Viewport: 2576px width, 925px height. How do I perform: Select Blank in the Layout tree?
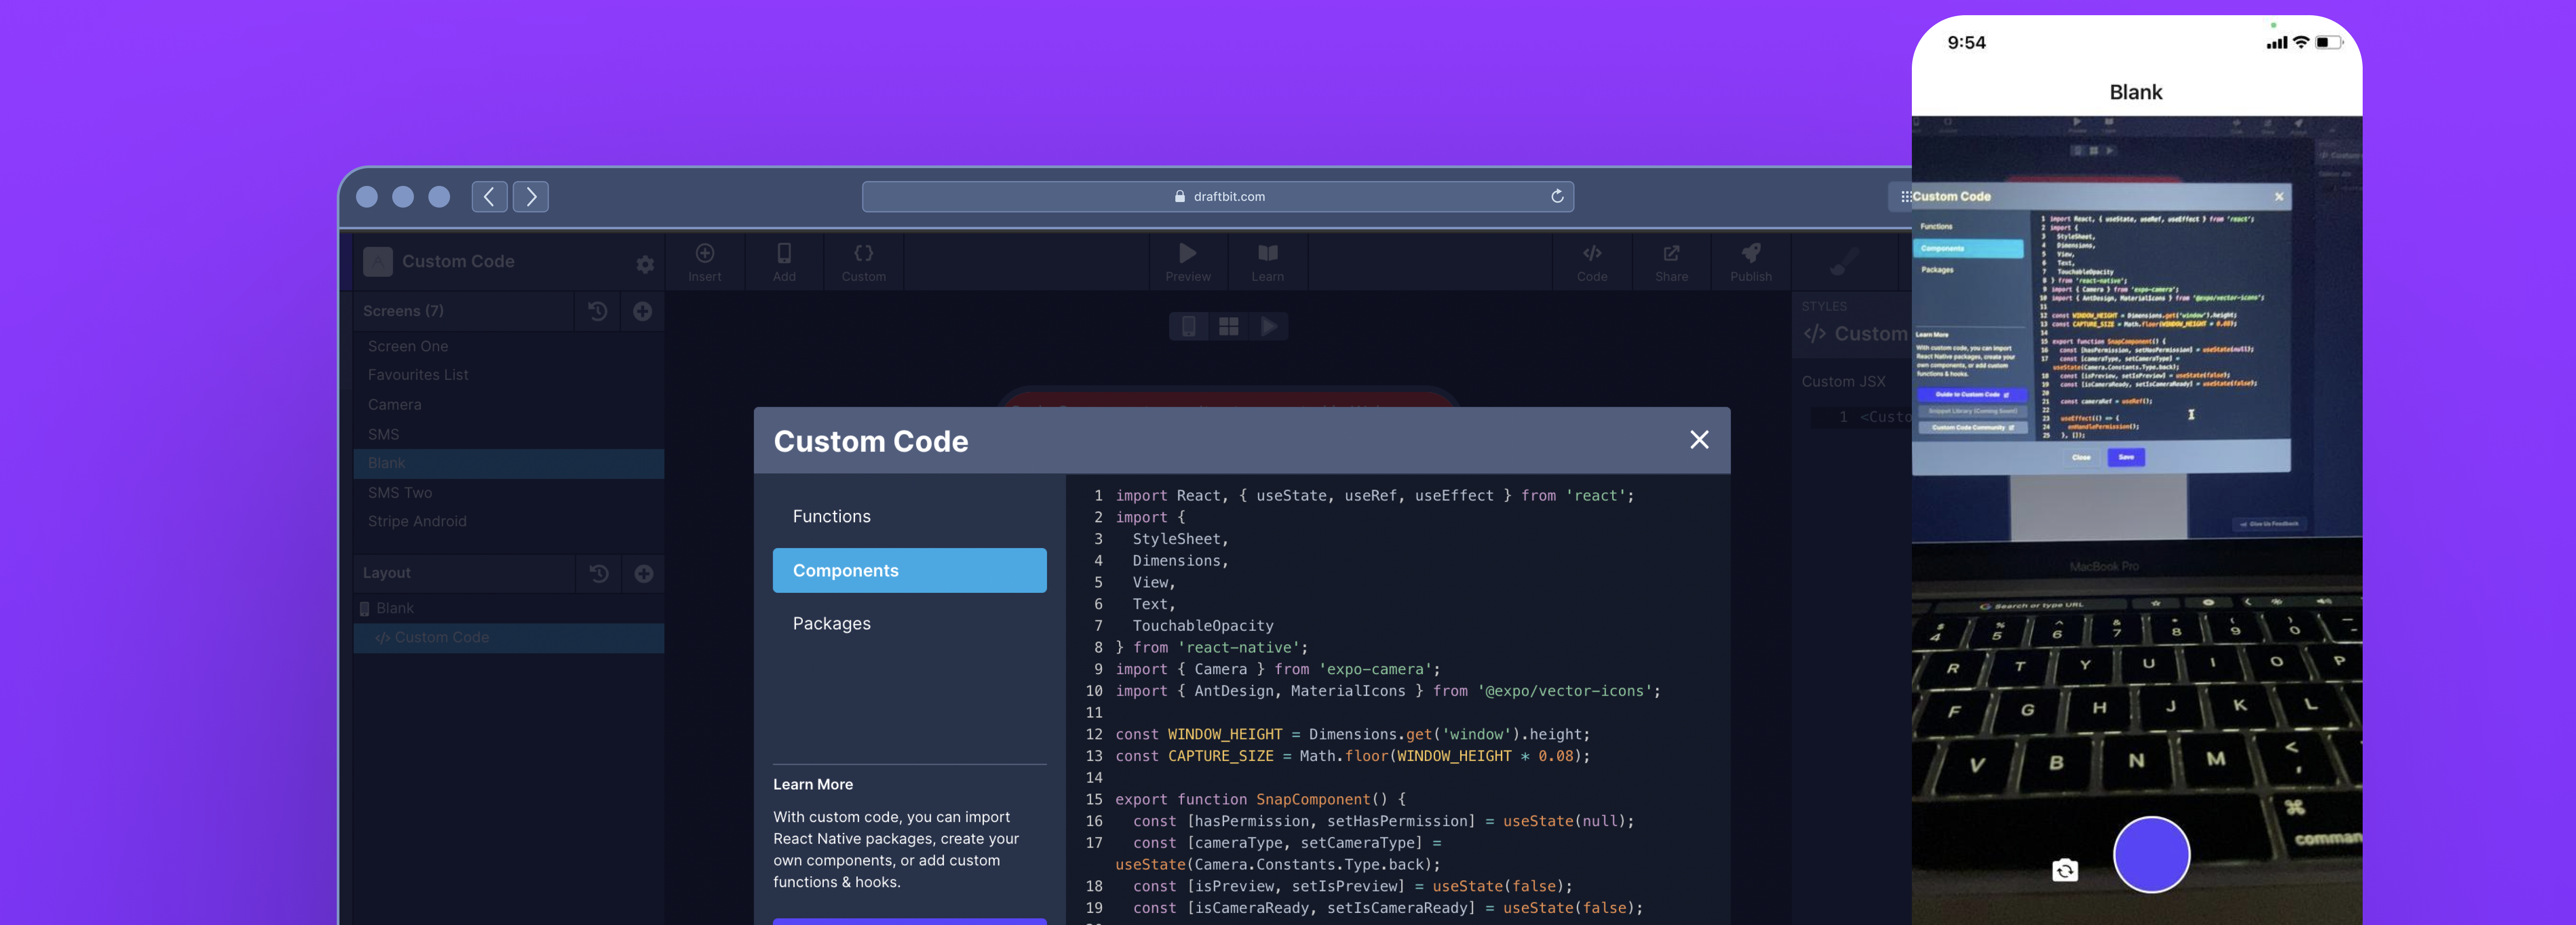coord(509,608)
